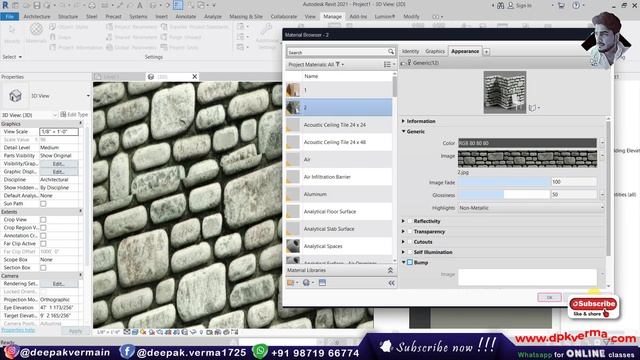The height and width of the screenshot is (360, 640).
Task: Close the 3D view tab
Action: tap(194, 76)
